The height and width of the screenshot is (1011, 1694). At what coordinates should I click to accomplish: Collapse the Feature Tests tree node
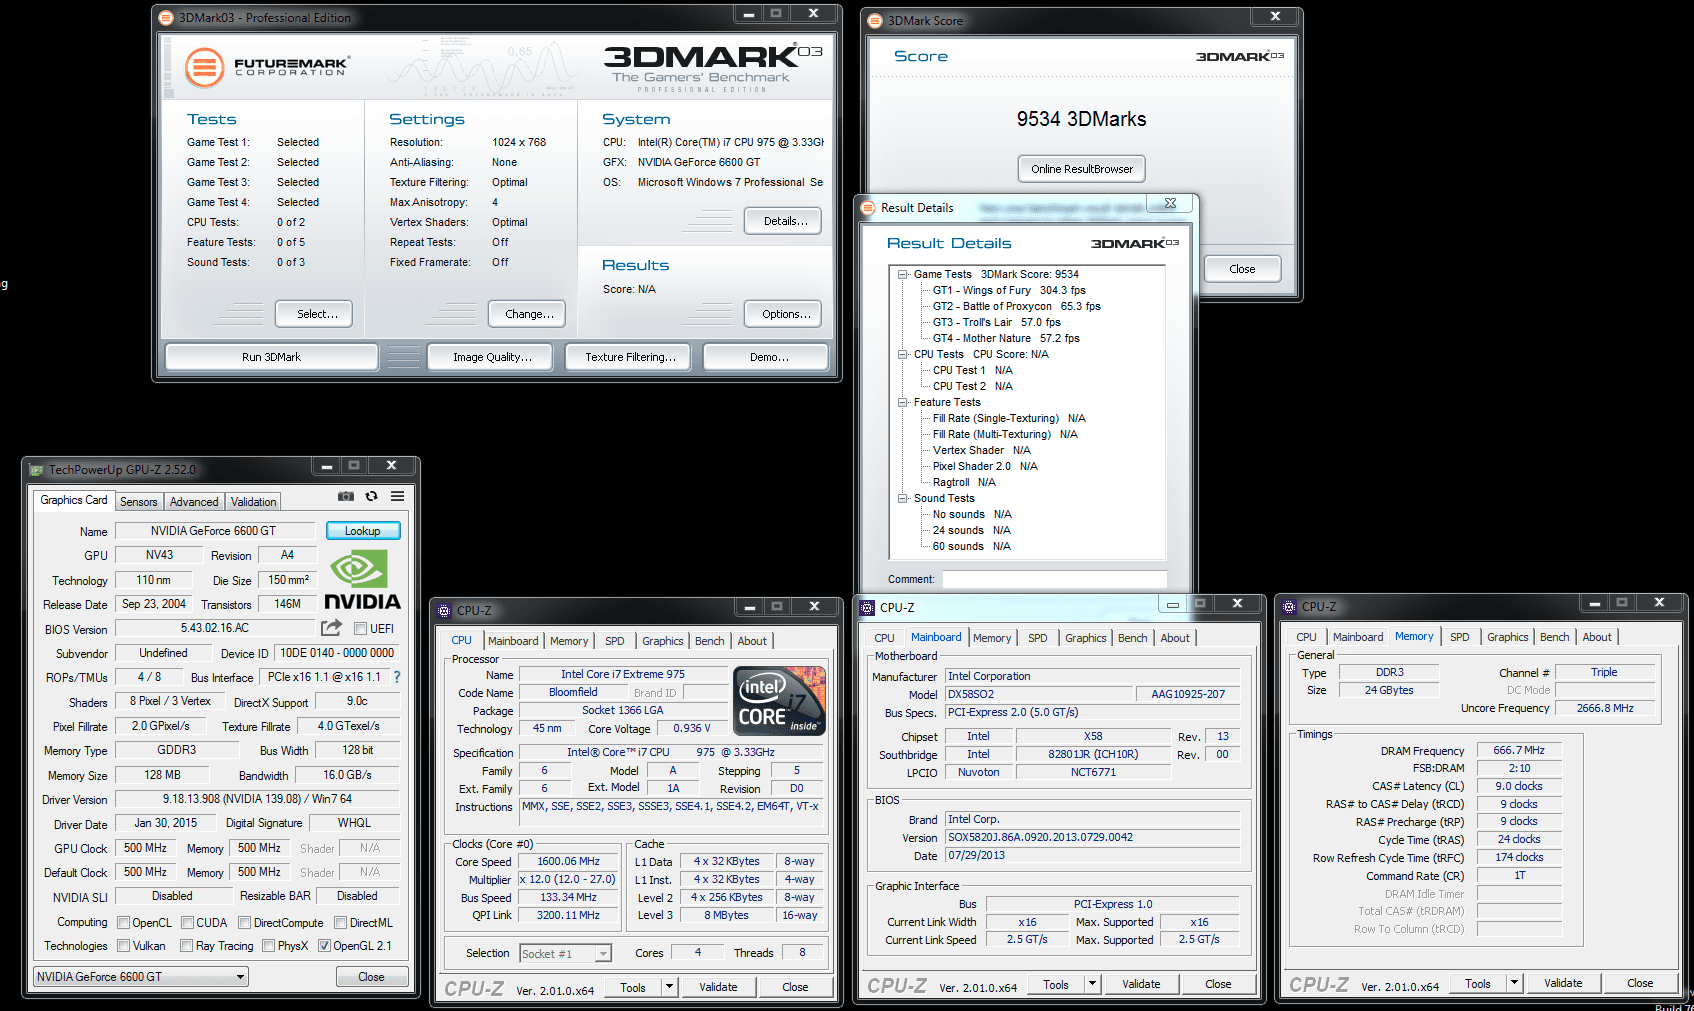point(902,402)
